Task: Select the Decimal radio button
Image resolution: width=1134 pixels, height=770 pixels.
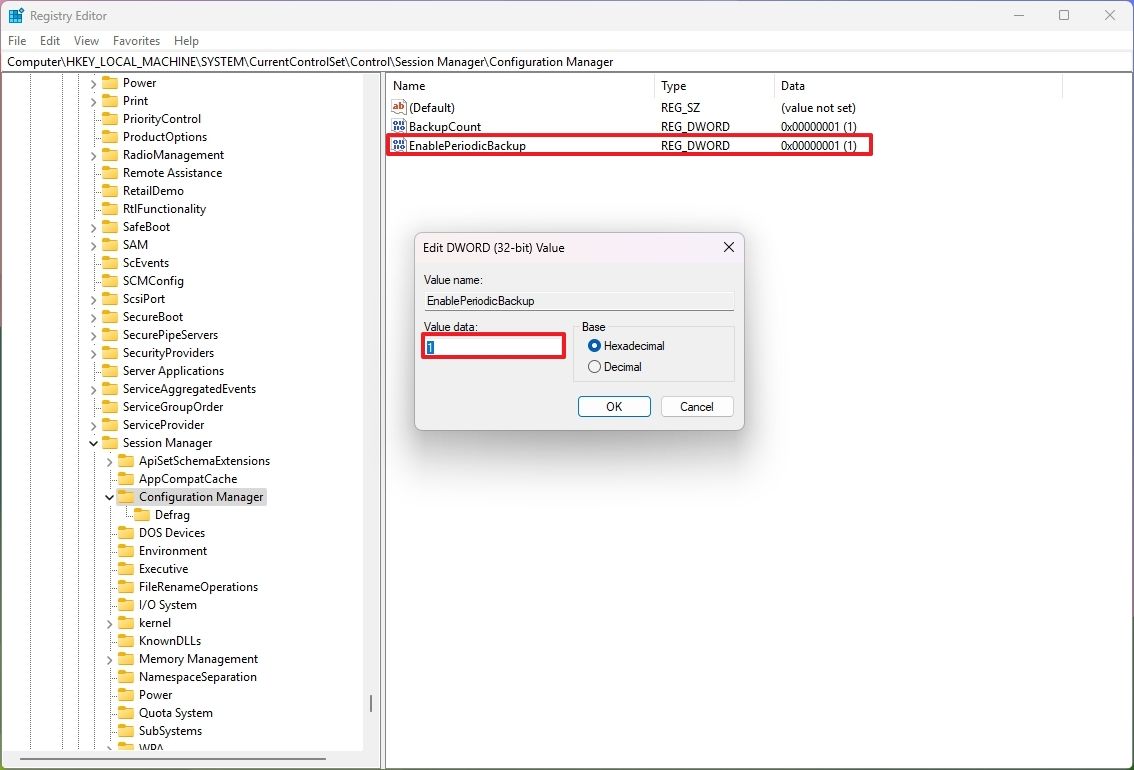Action: point(595,366)
